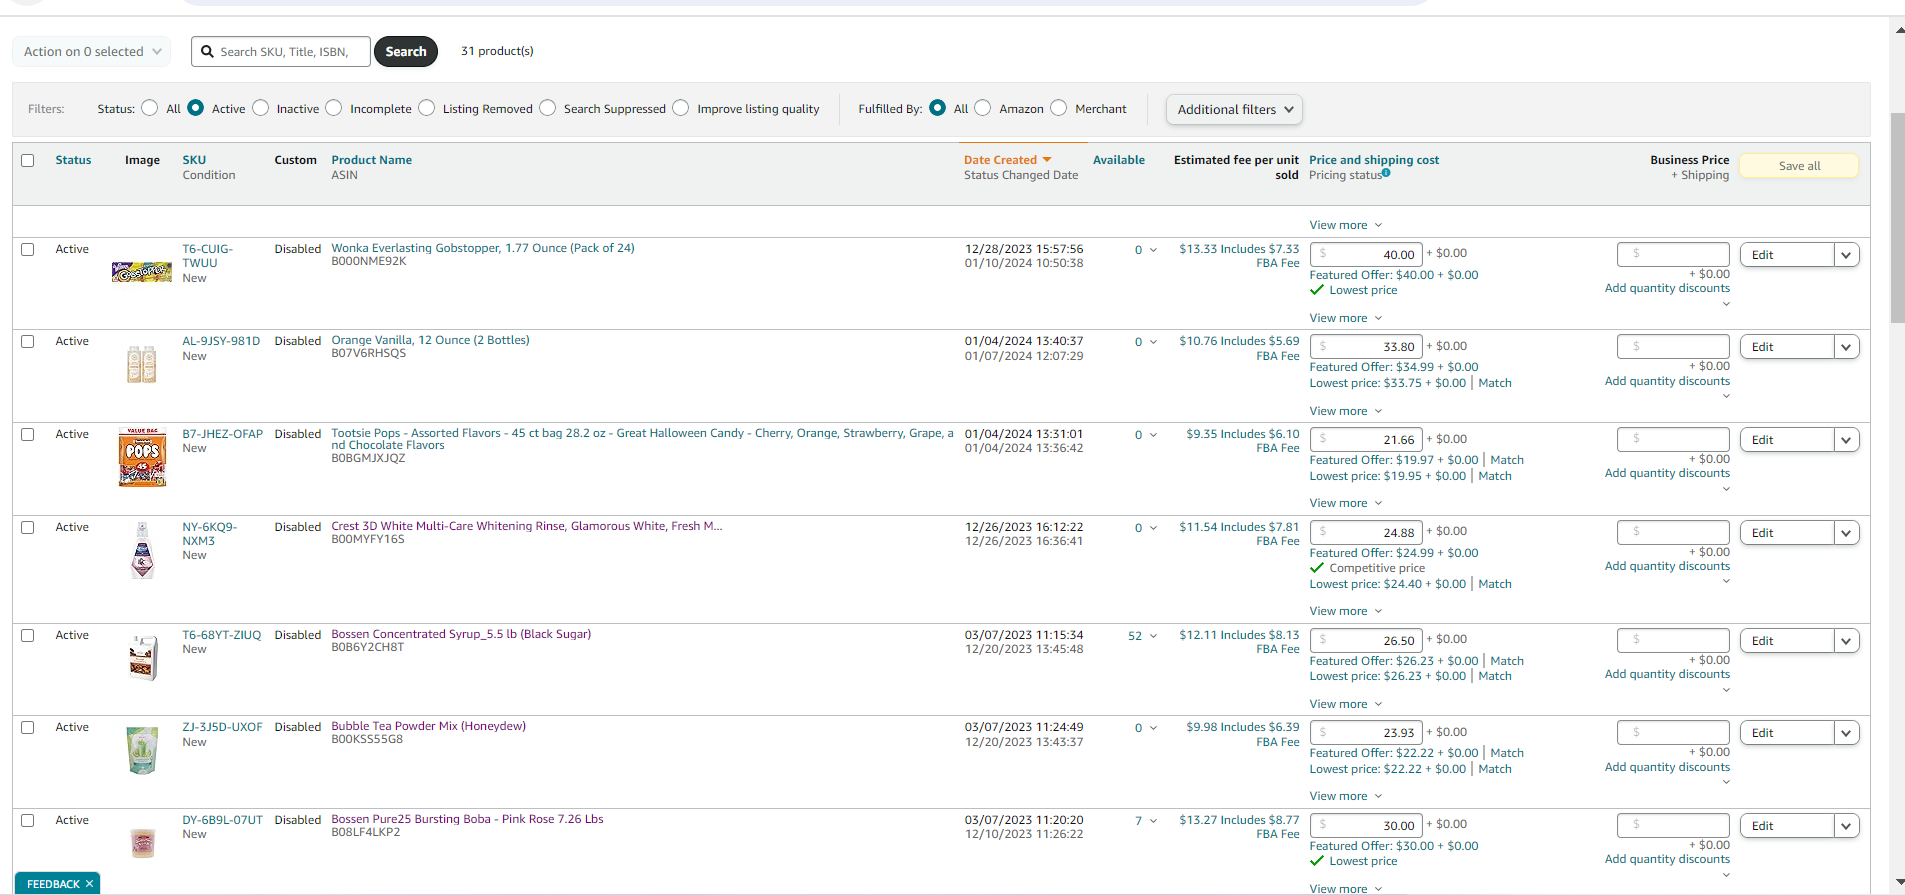
Task: Click the Business Price field for Crest 3D White
Action: (x=1673, y=533)
